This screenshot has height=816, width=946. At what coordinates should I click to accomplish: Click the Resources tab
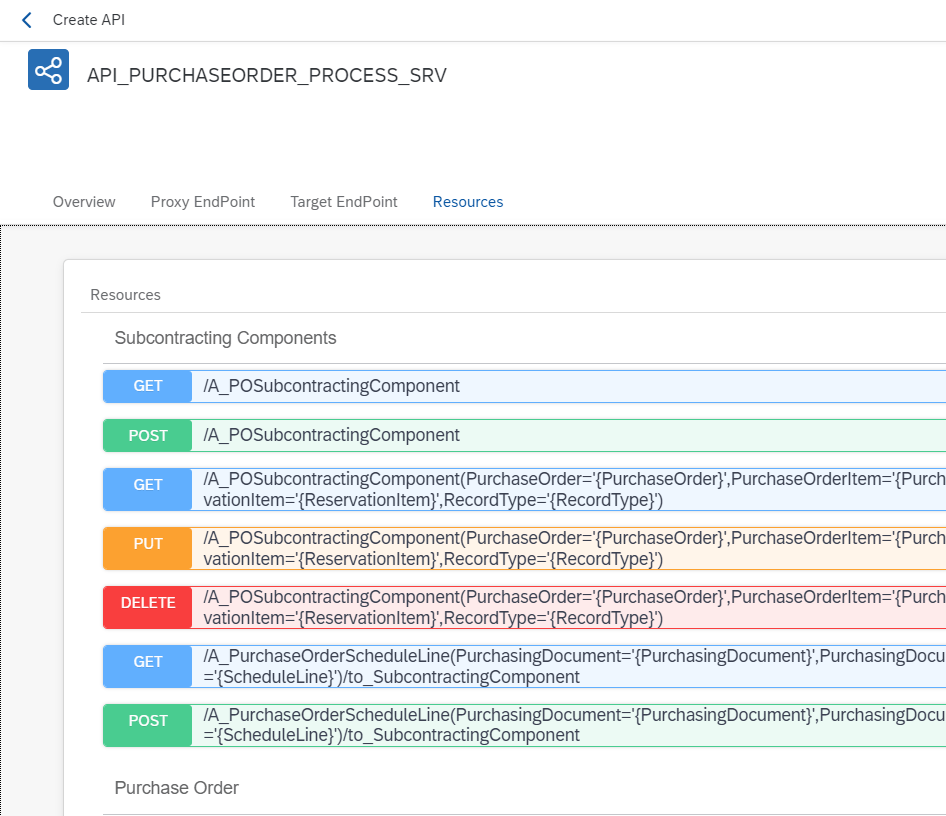coord(468,202)
